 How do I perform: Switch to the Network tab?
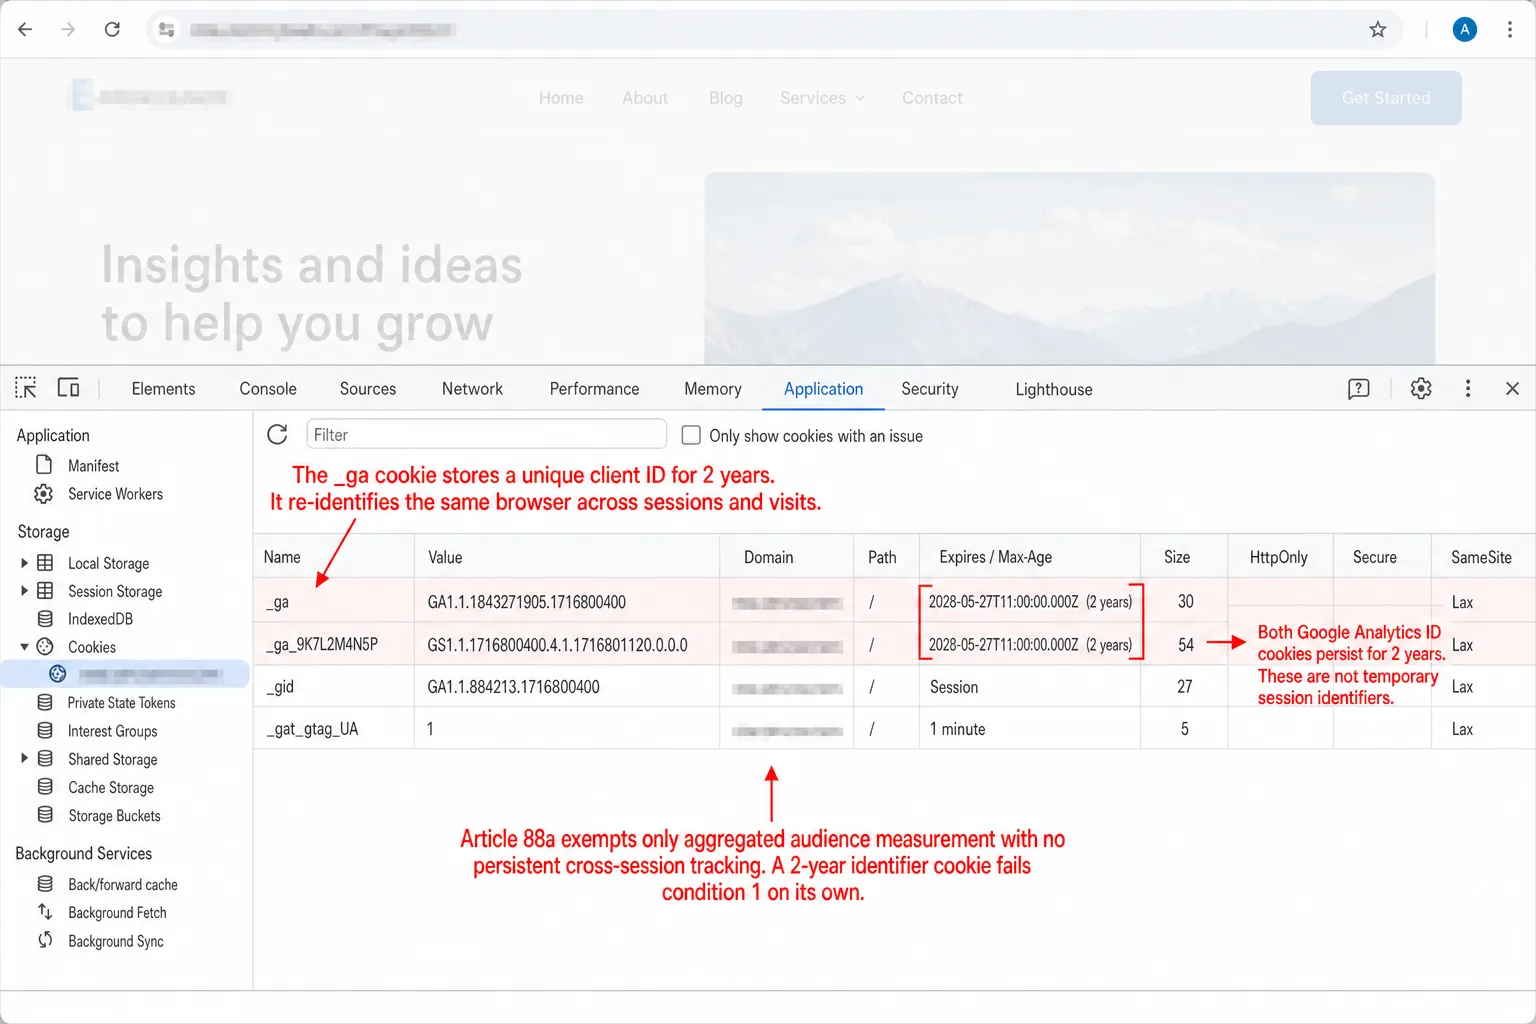pos(472,389)
